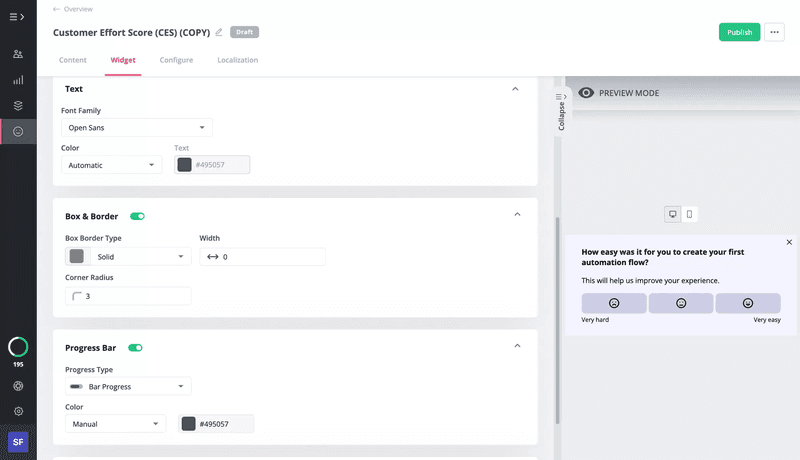Click the box border gray color swatch
The height and width of the screenshot is (460, 800).
coord(77,256)
